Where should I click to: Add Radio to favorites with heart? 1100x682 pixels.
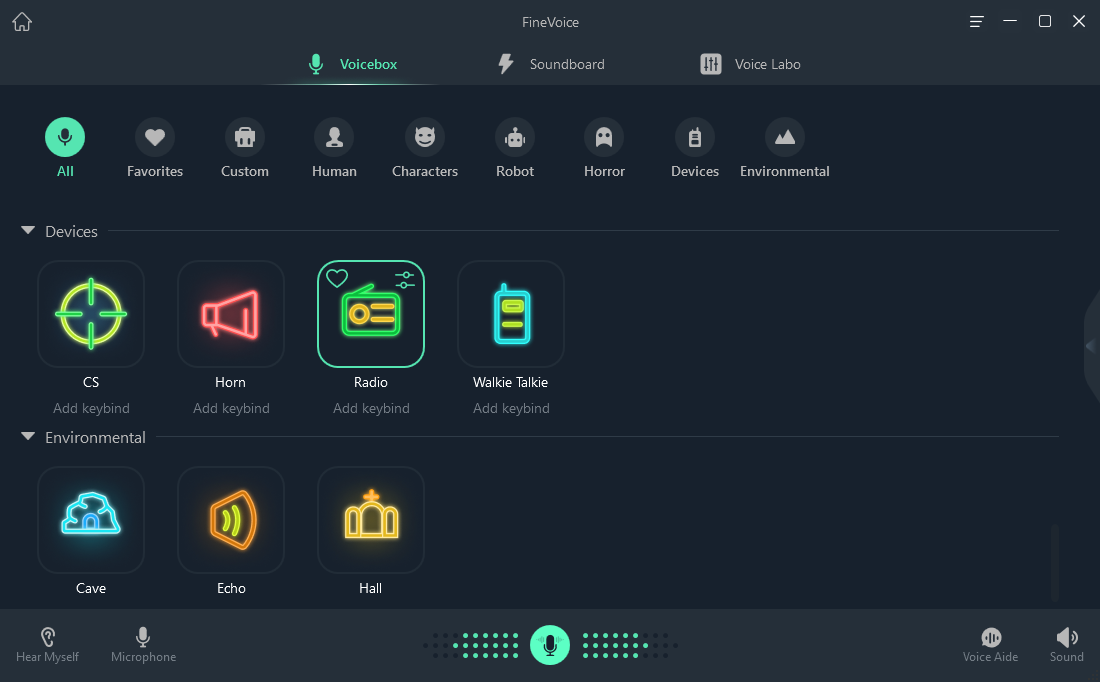pyautogui.click(x=337, y=279)
